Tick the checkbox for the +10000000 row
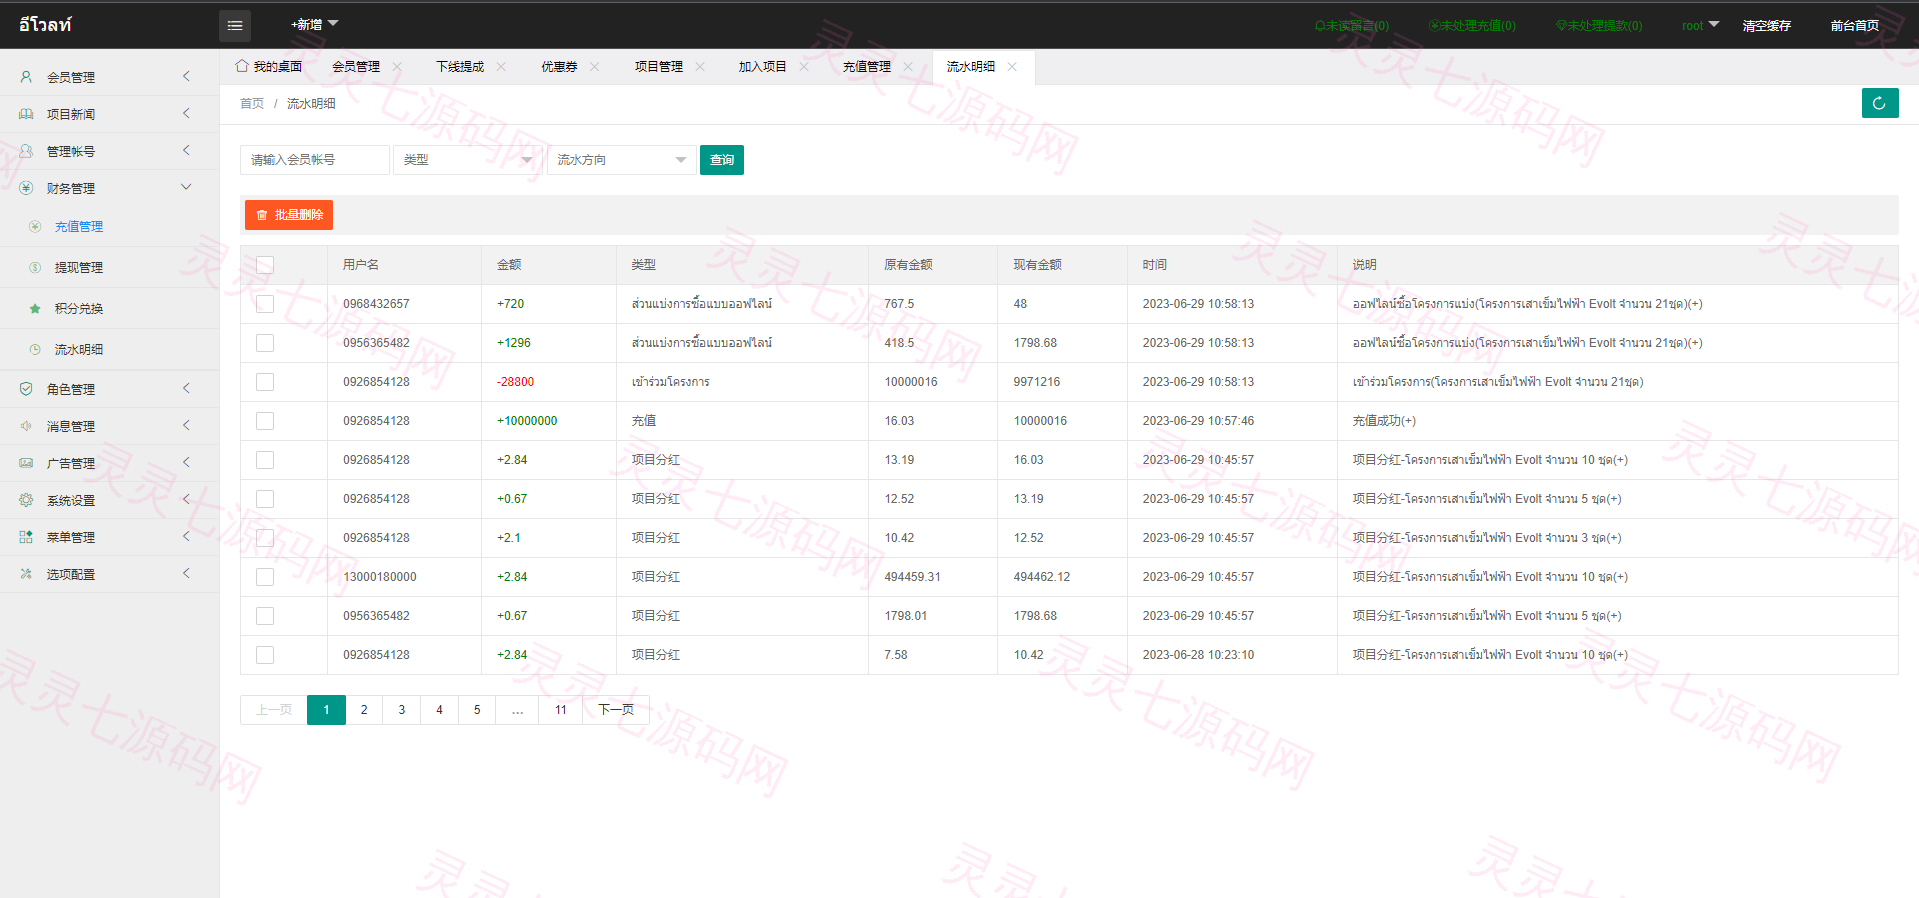This screenshot has width=1919, height=898. coord(265,421)
